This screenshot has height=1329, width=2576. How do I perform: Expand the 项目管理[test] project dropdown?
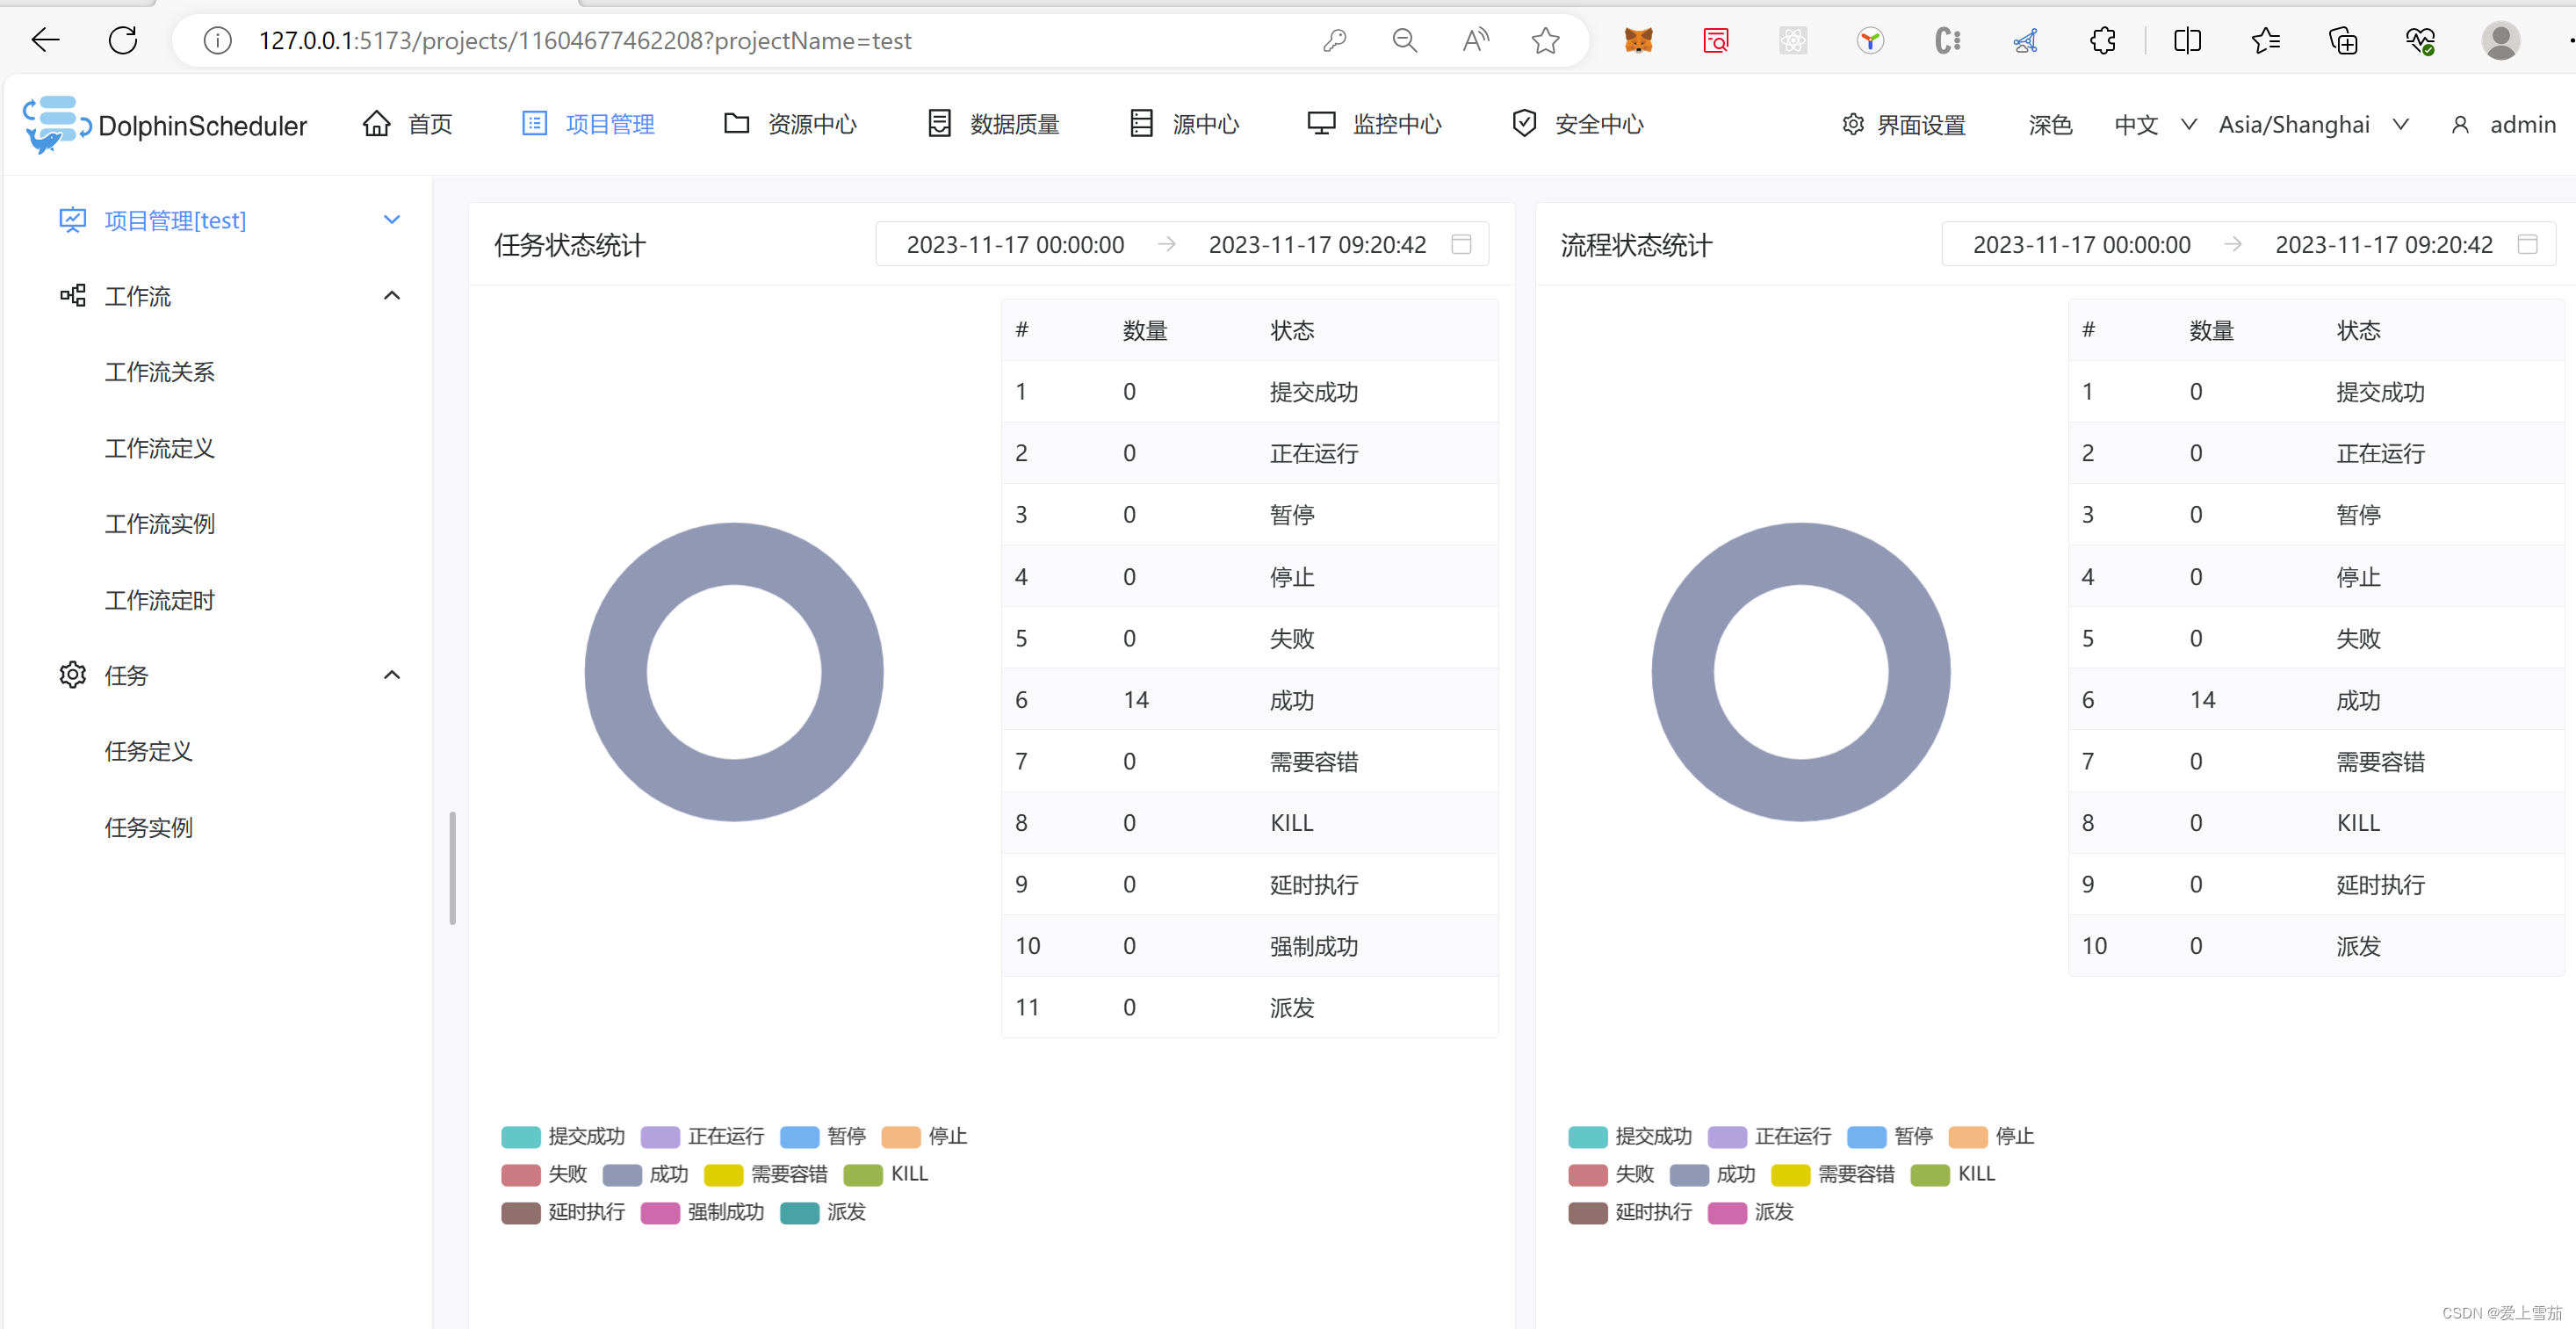coord(391,219)
